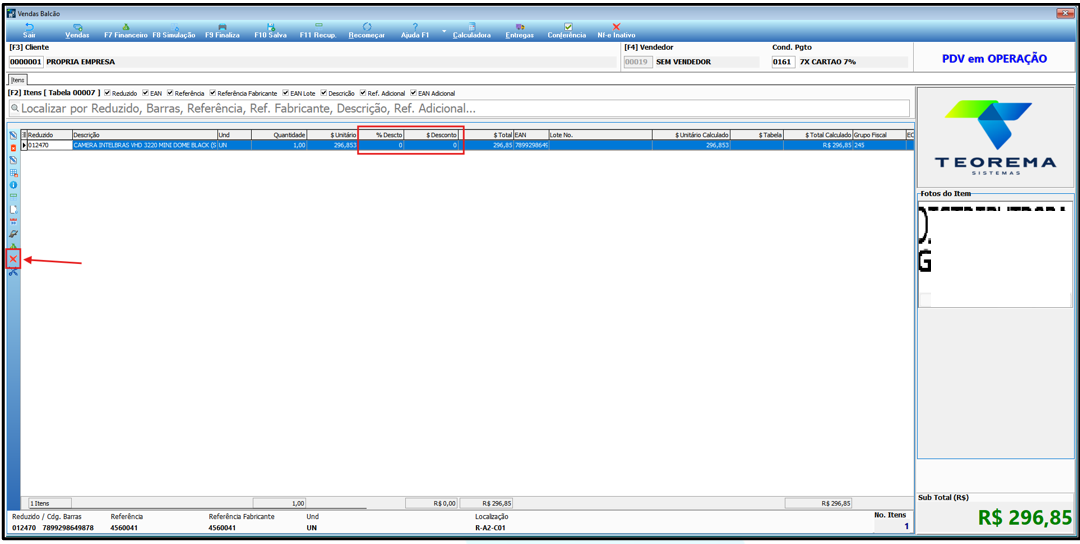The width and height of the screenshot is (1080, 544).
Task: Save the sale using F10 Salva
Action: click(271, 30)
